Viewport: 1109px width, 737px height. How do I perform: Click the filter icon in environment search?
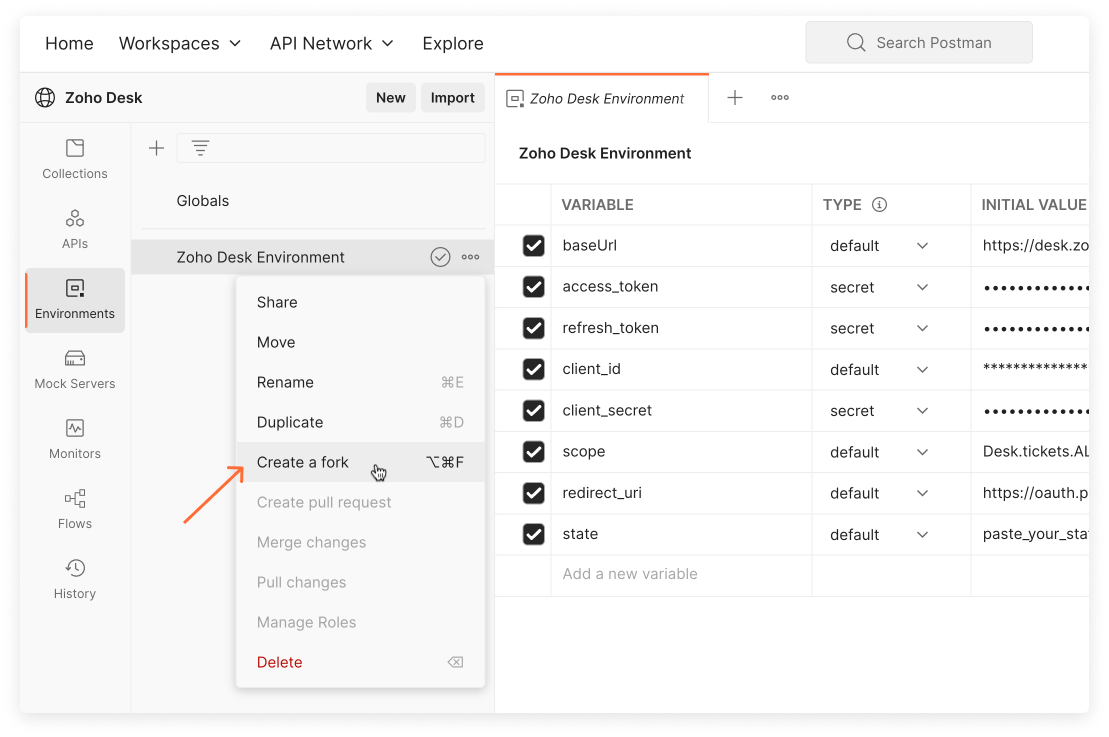(200, 148)
